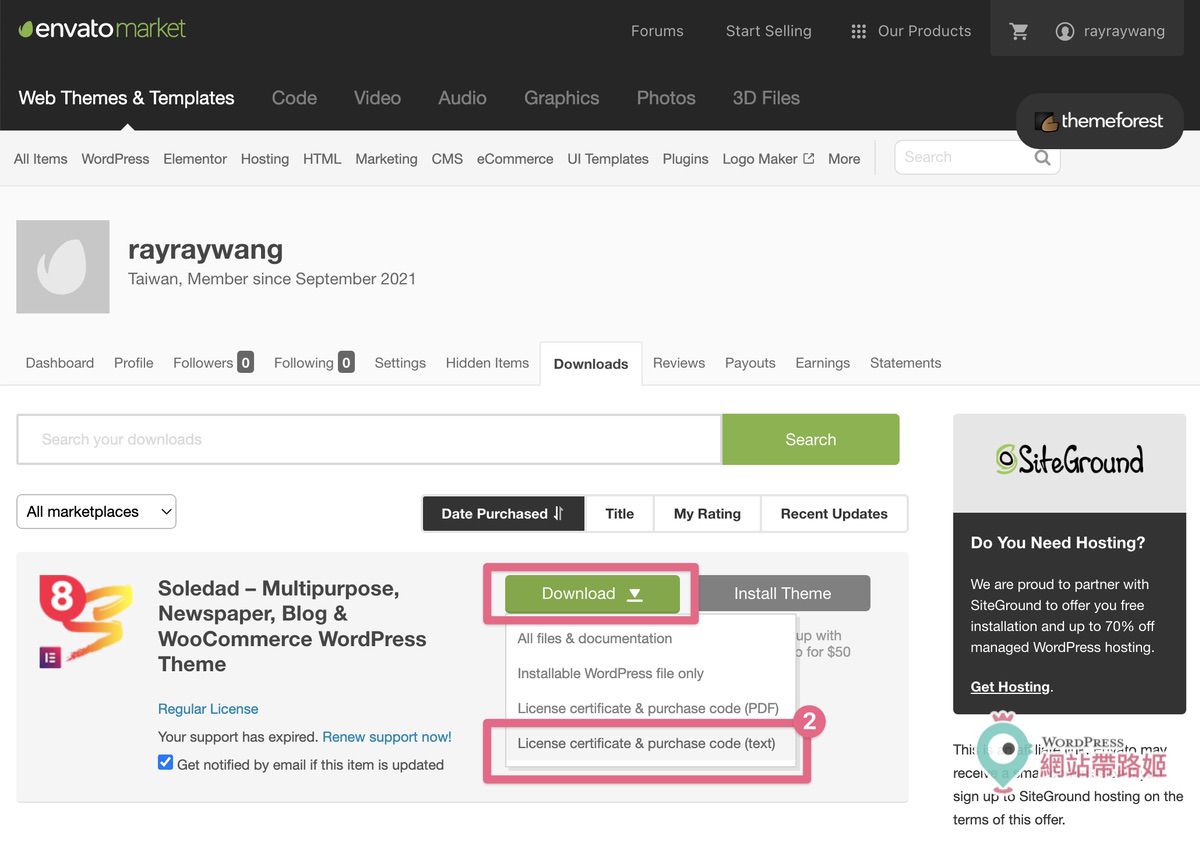Open the Reviews tab
This screenshot has height=846, width=1200.
click(679, 363)
